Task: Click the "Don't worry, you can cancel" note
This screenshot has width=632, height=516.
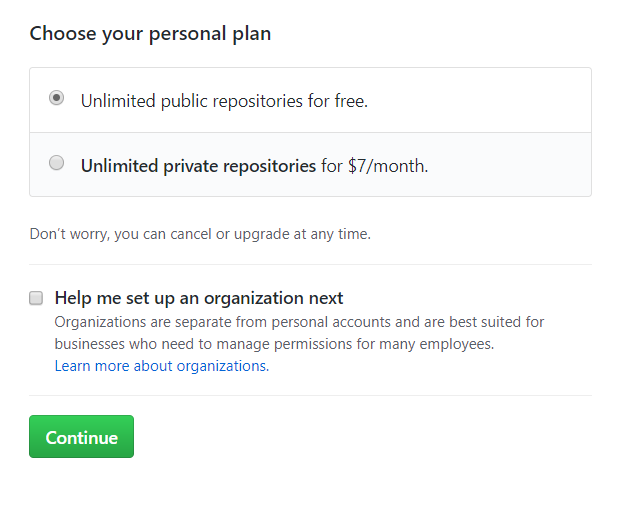Action: 200,234
